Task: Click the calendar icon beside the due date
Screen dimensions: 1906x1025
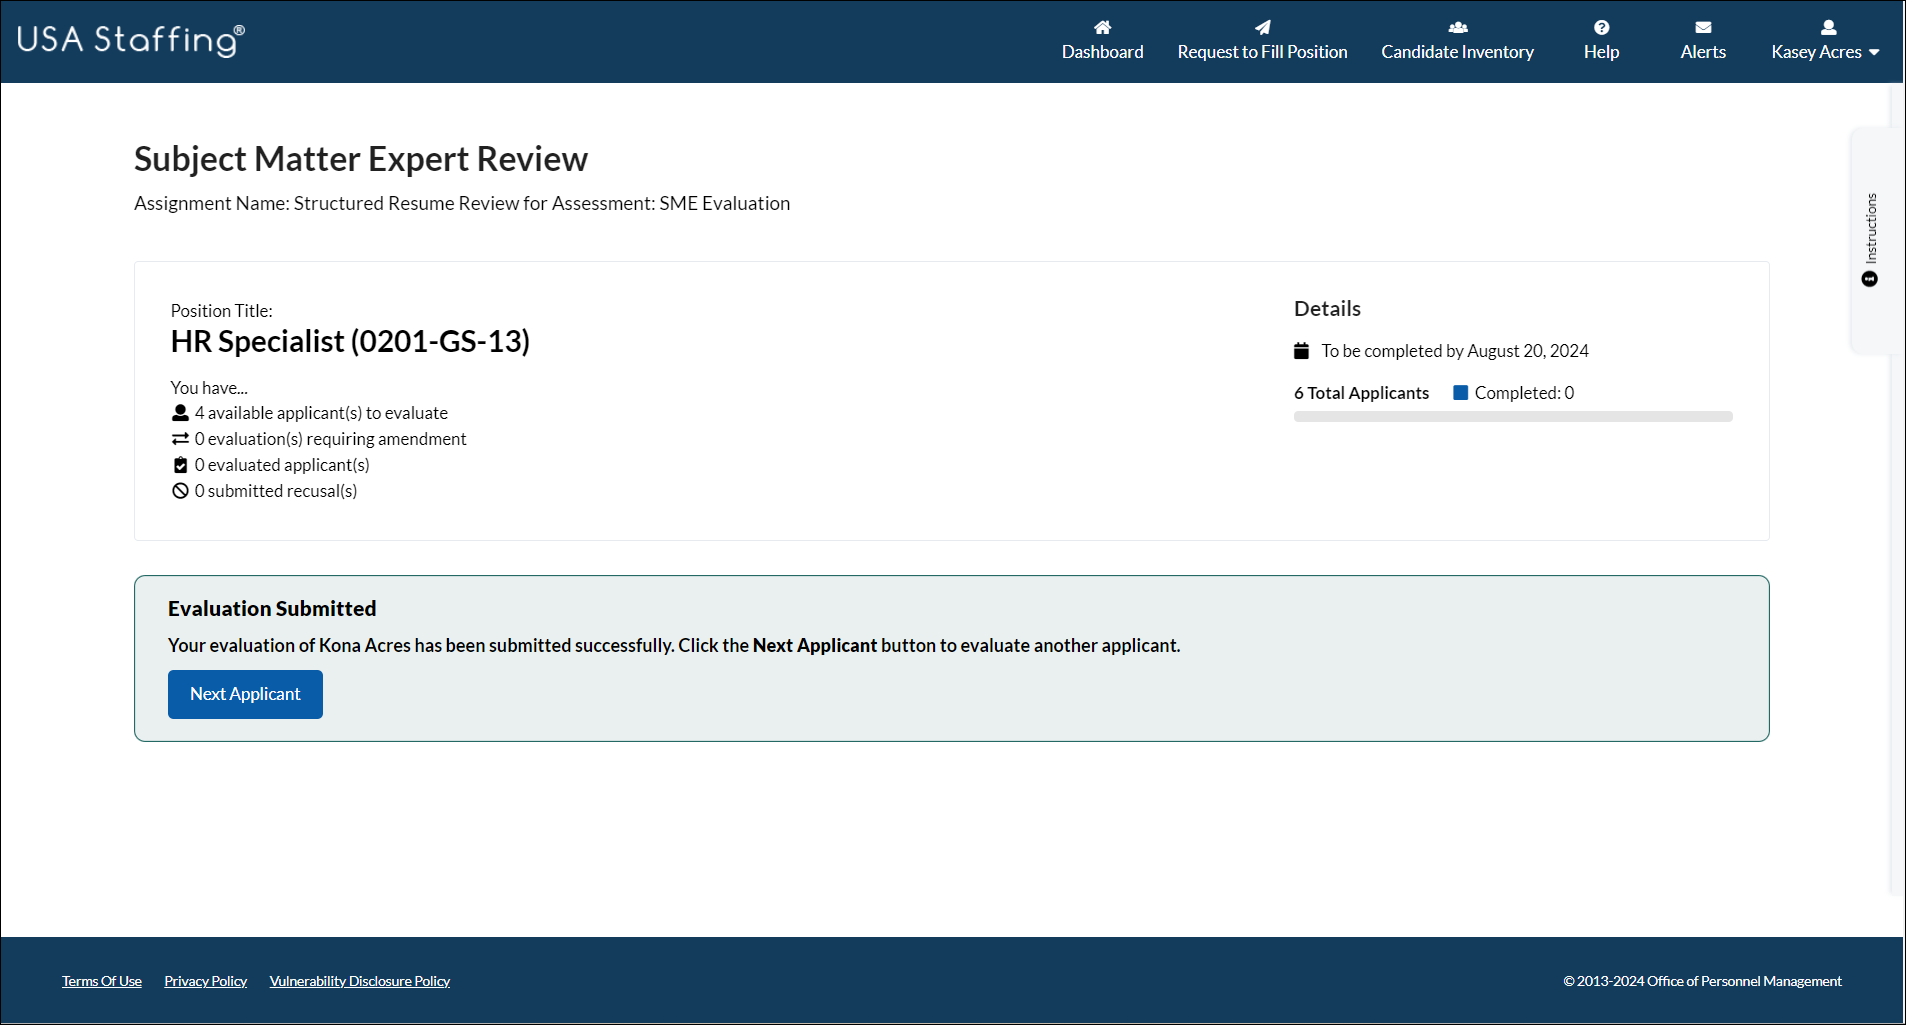Action: tap(1301, 350)
